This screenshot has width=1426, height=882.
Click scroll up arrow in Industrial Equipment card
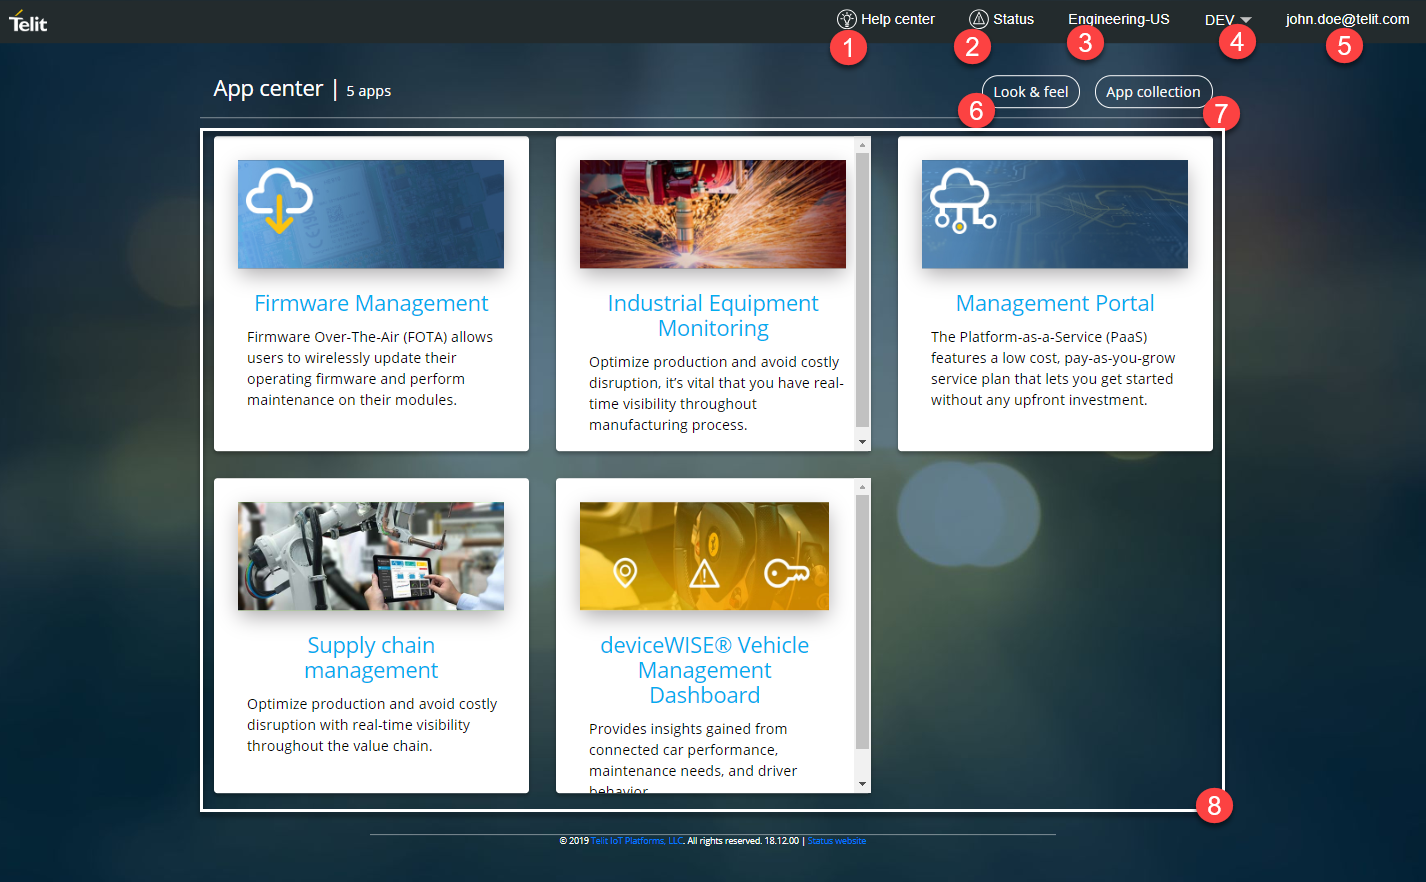coord(862,145)
